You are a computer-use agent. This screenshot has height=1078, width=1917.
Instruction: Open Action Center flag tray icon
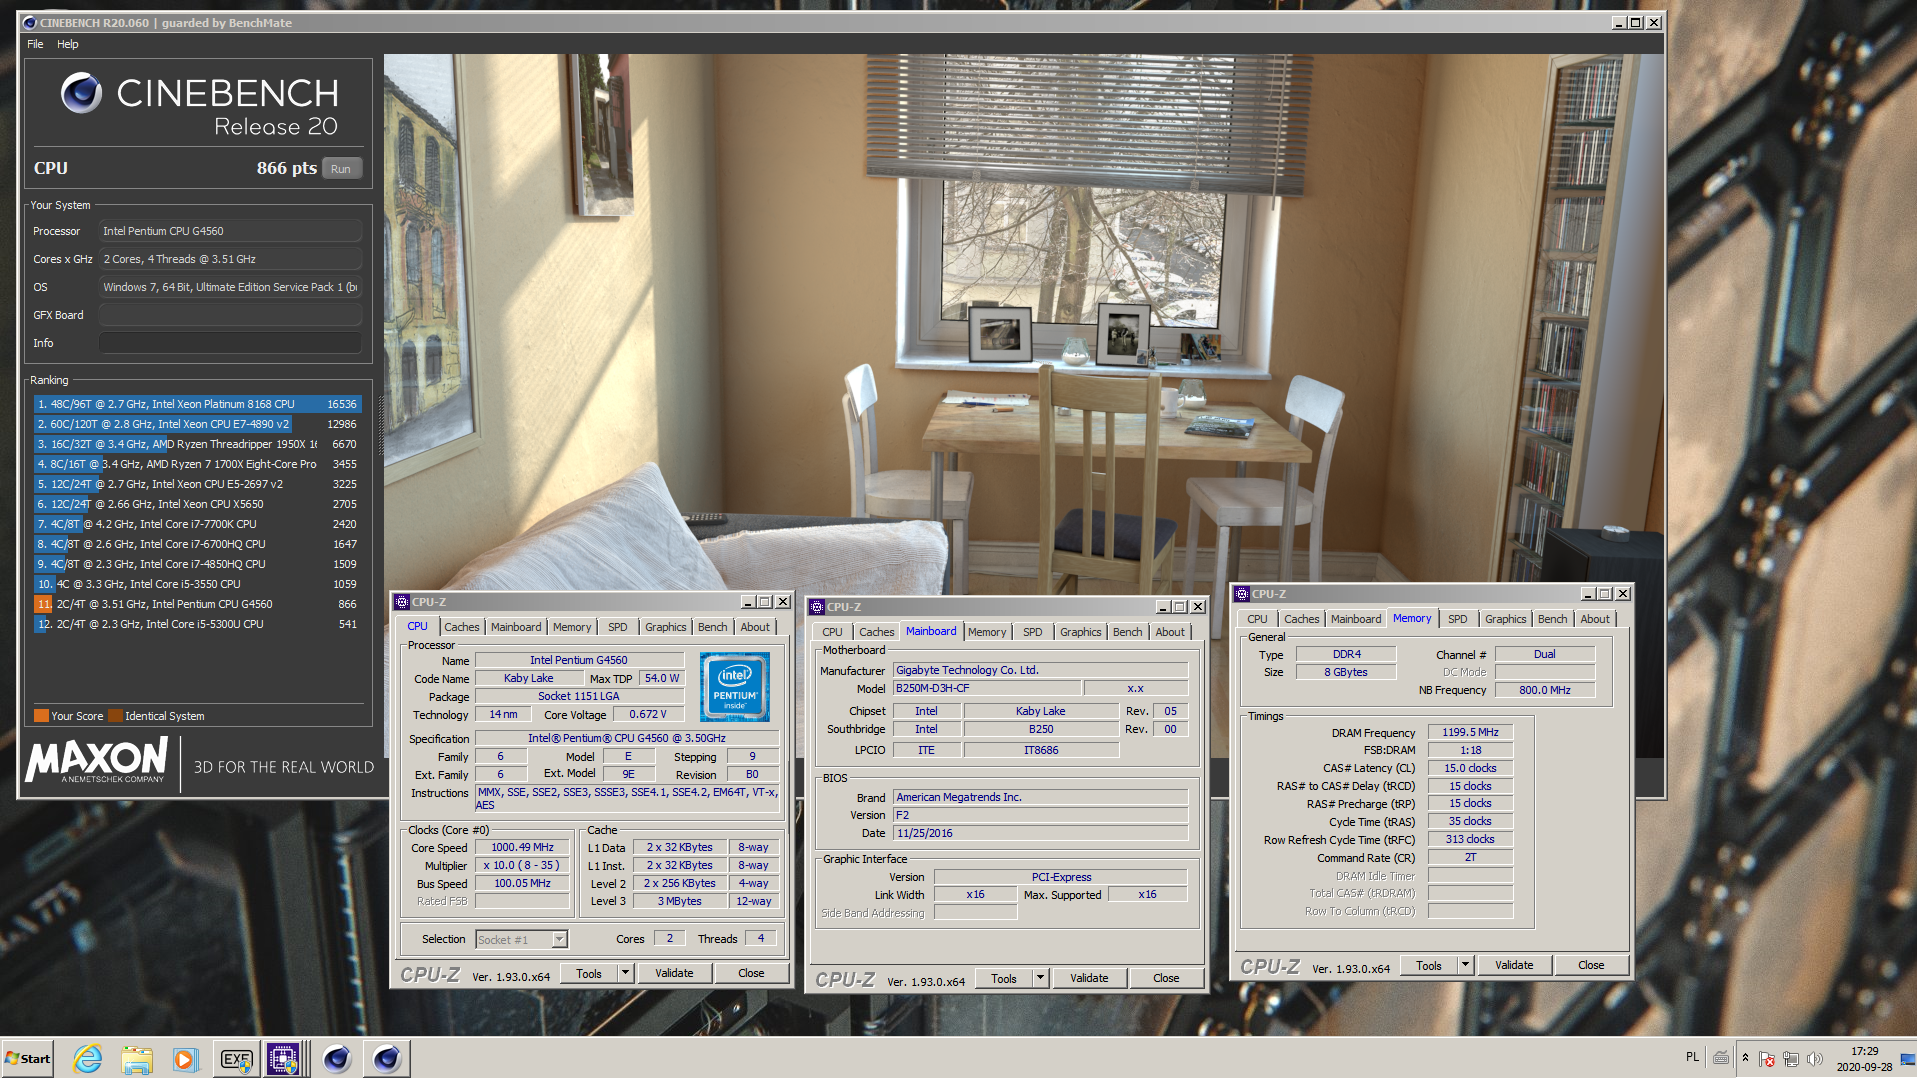(x=1767, y=1058)
